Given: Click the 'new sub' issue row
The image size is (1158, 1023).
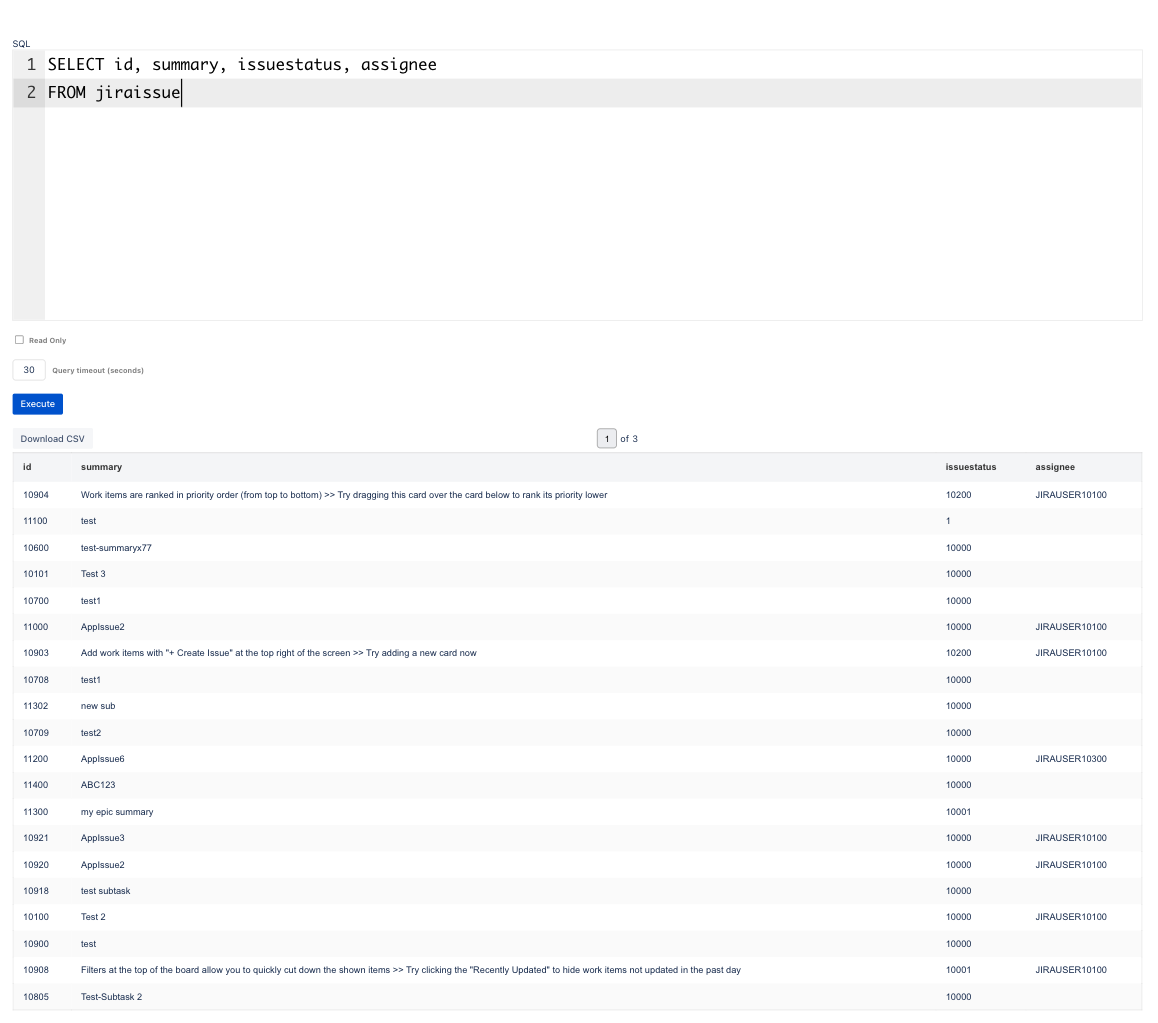Looking at the screenshot, I should coord(98,706).
